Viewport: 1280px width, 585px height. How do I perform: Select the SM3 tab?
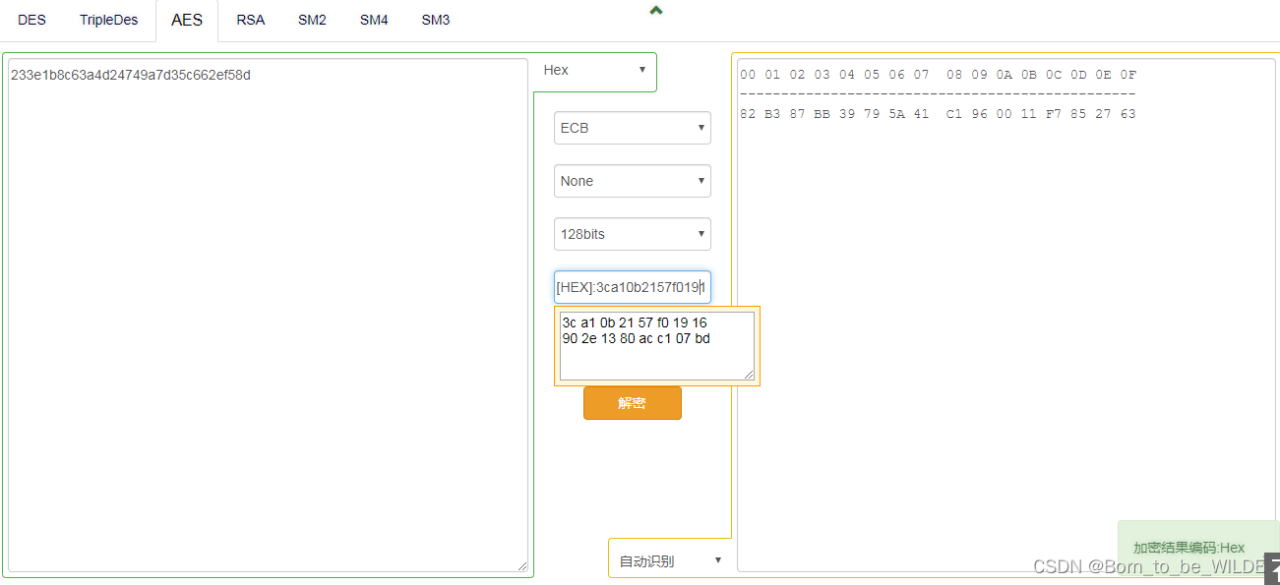[x=435, y=20]
